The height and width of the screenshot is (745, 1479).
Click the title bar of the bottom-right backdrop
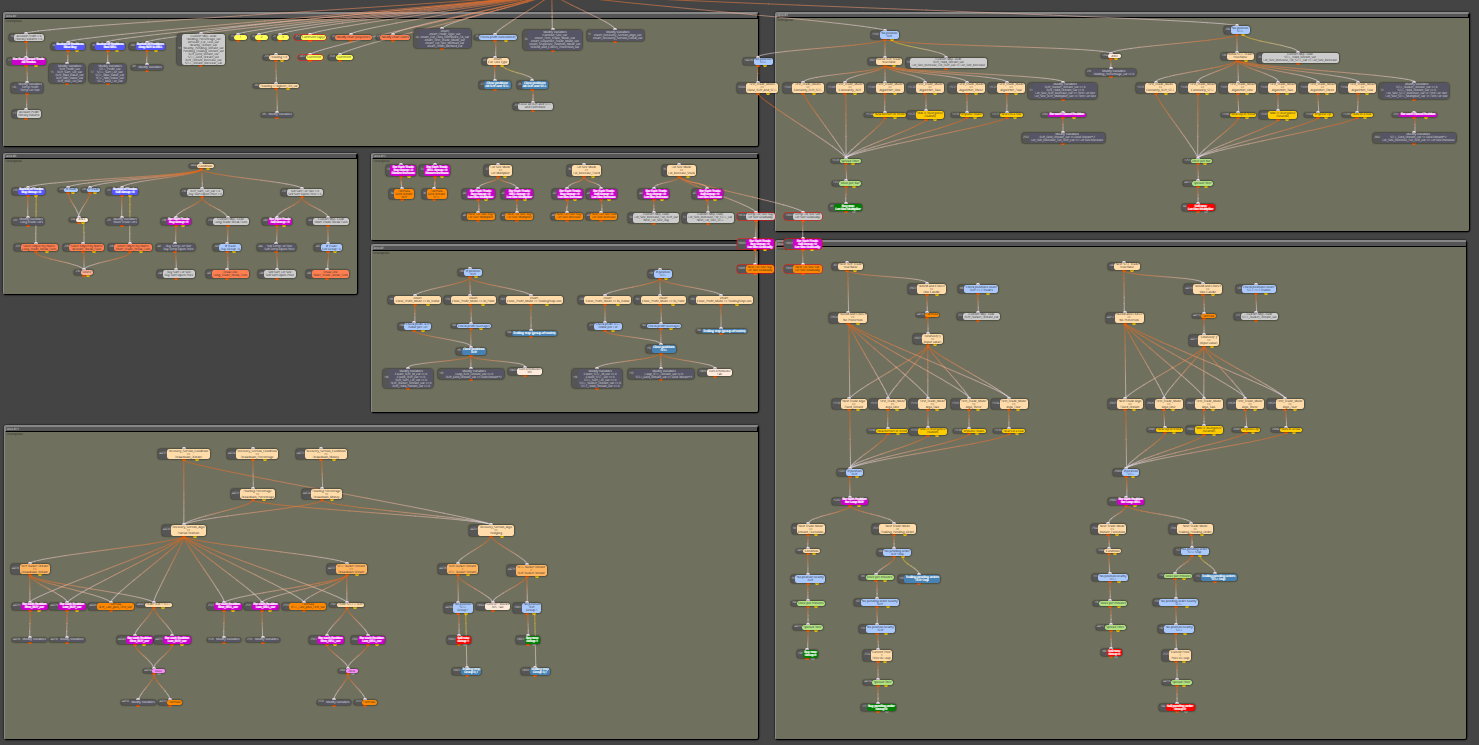point(1120,243)
